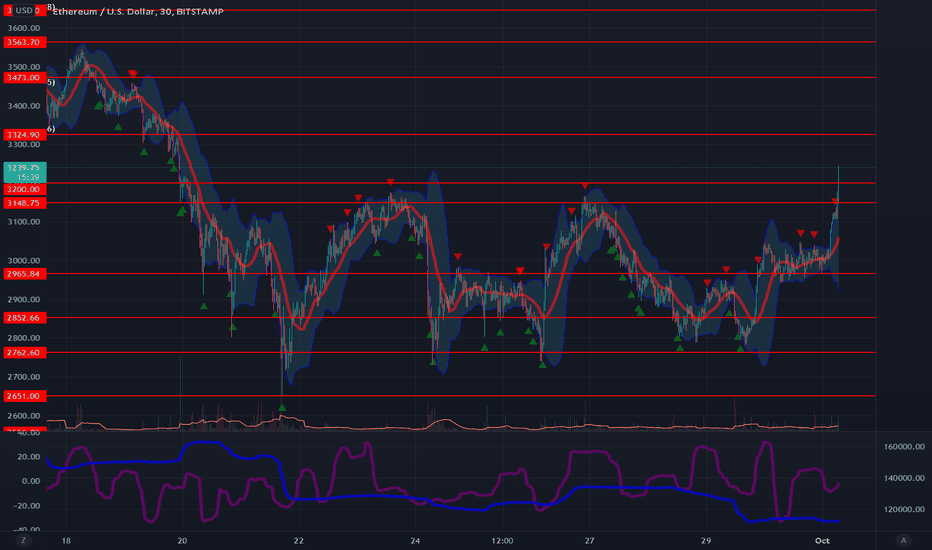
Task: Click the Ethereum / U.S. Dollar chart title
Action: point(138,11)
